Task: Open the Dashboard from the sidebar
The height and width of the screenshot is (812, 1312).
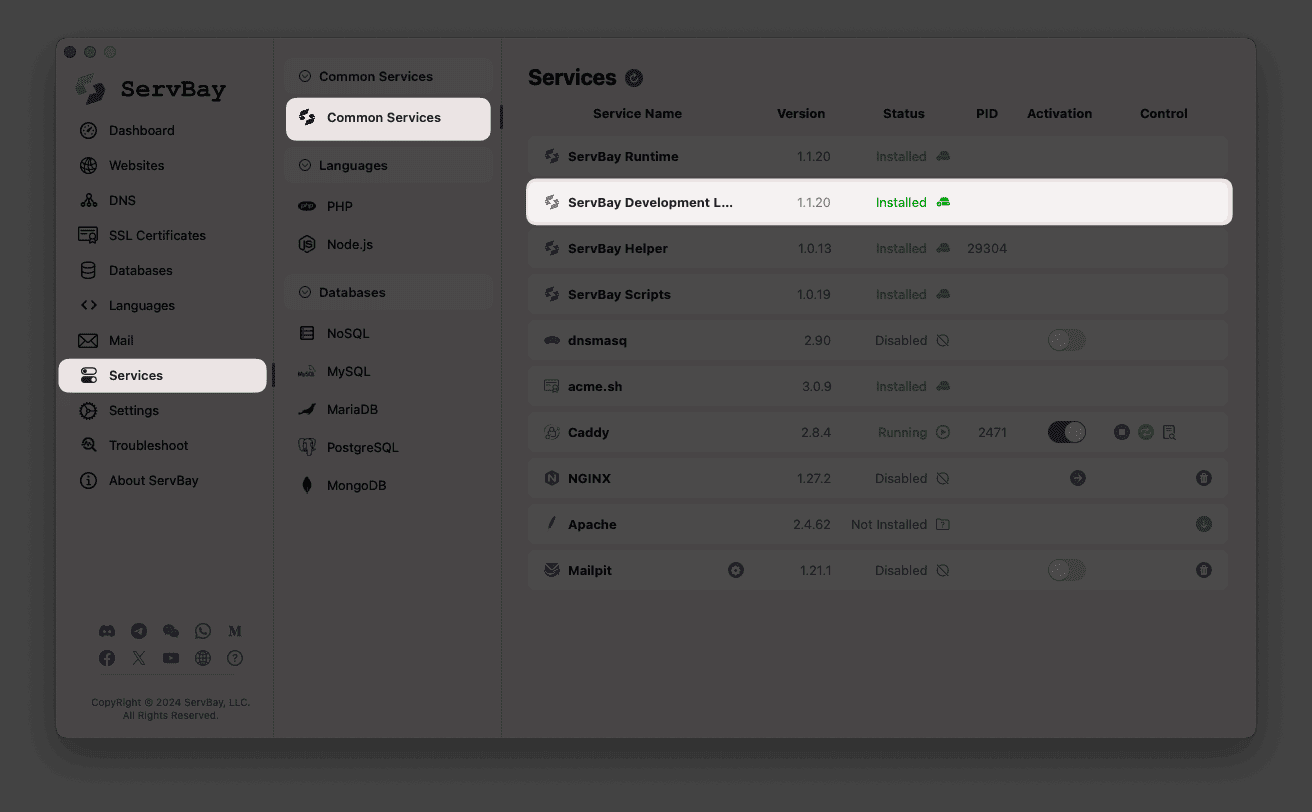Action: (x=140, y=130)
